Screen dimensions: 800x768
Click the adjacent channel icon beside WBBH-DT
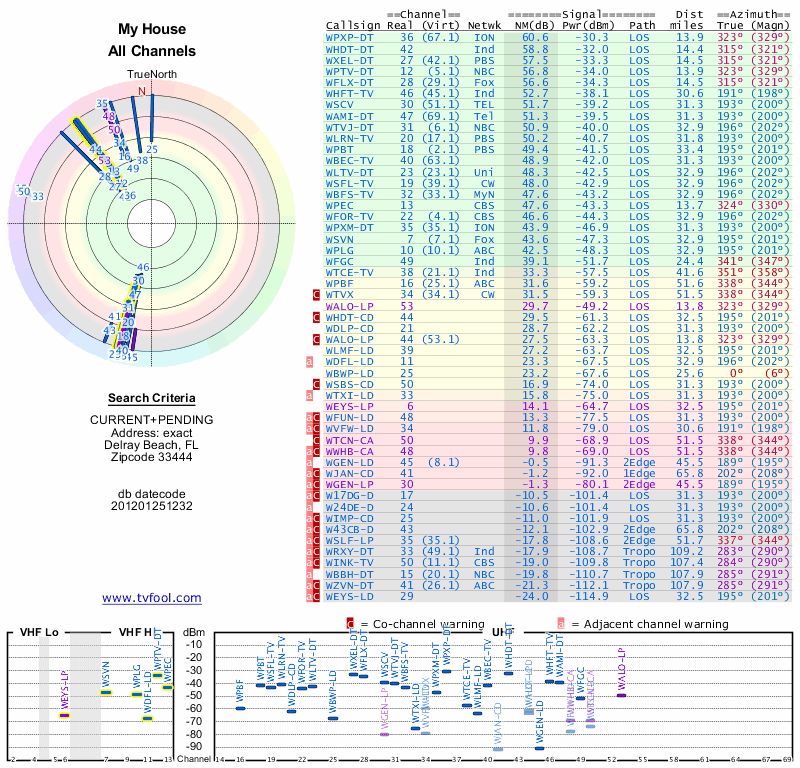(x=309, y=574)
